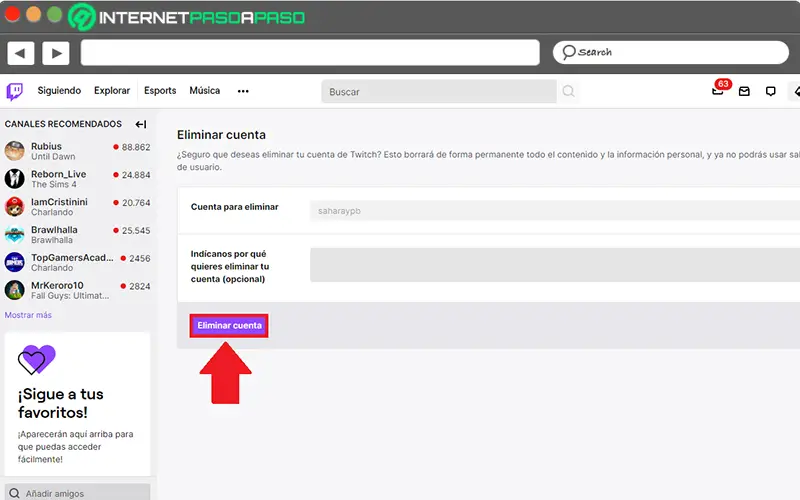The width and height of the screenshot is (800, 500).
Task: Focus the Buscar search field
Action: pyautogui.click(x=439, y=91)
